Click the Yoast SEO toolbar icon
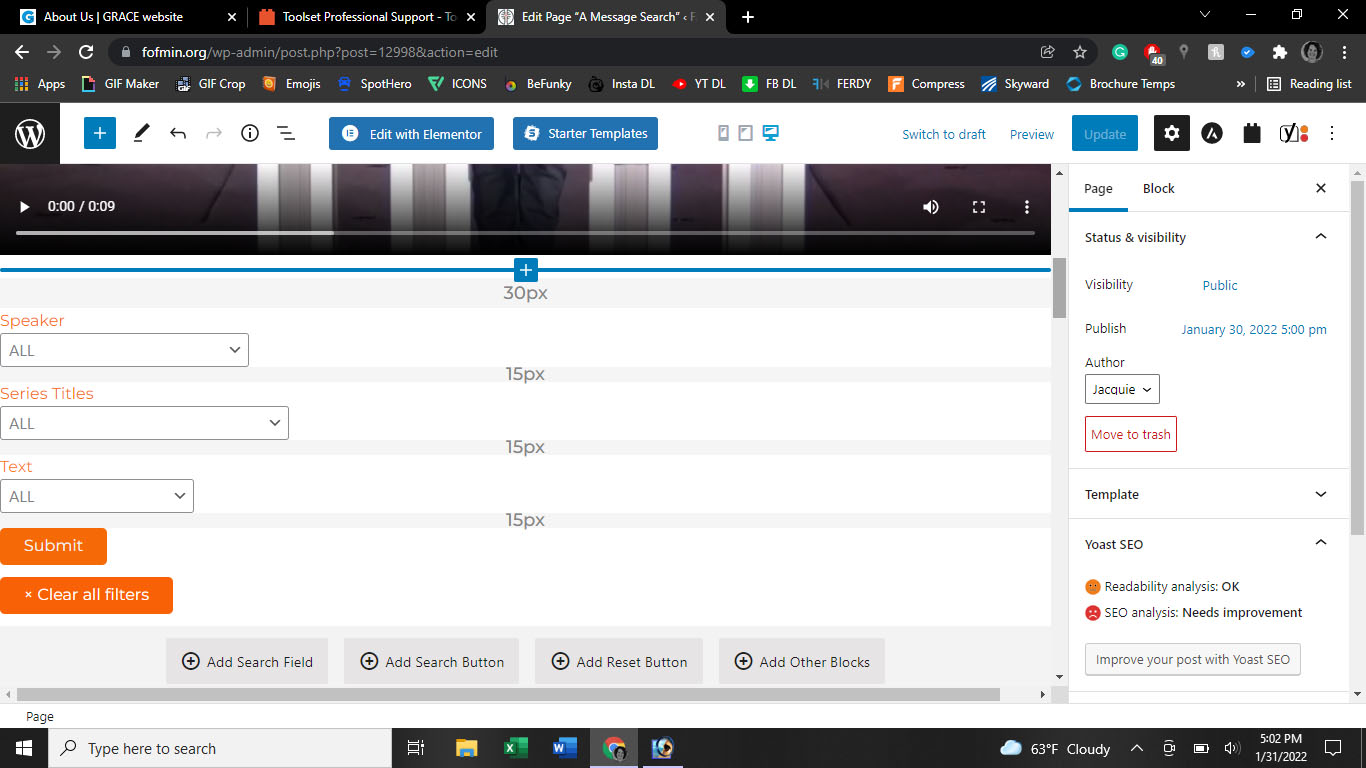 [1294, 133]
